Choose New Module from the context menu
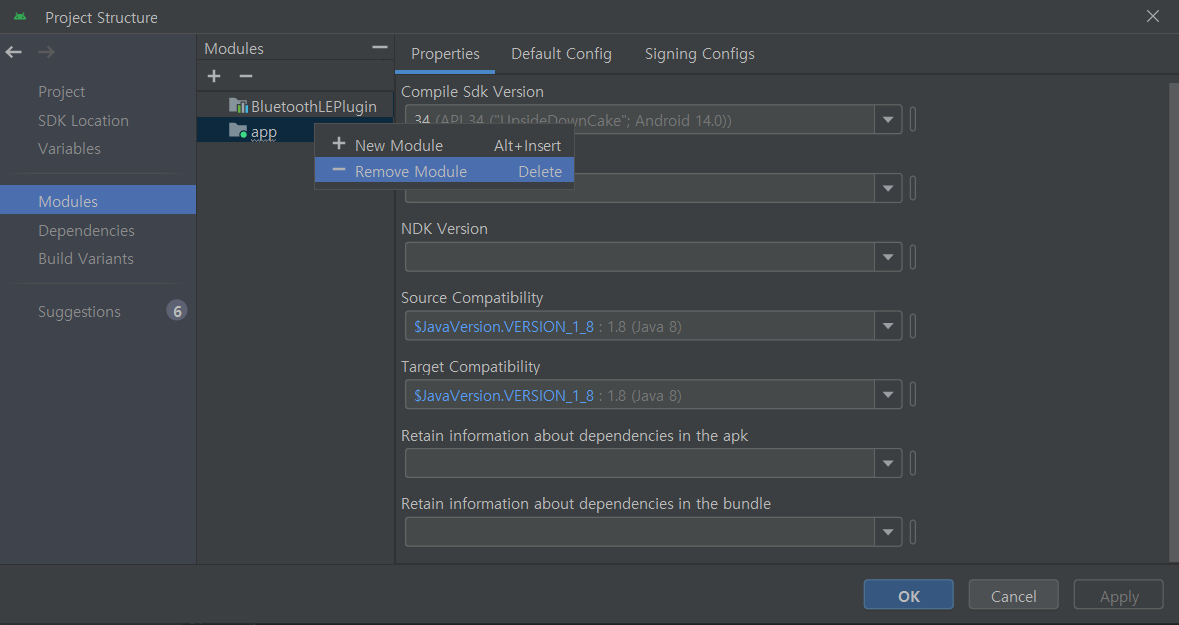The width and height of the screenshot is (1179, 625). 444,145
